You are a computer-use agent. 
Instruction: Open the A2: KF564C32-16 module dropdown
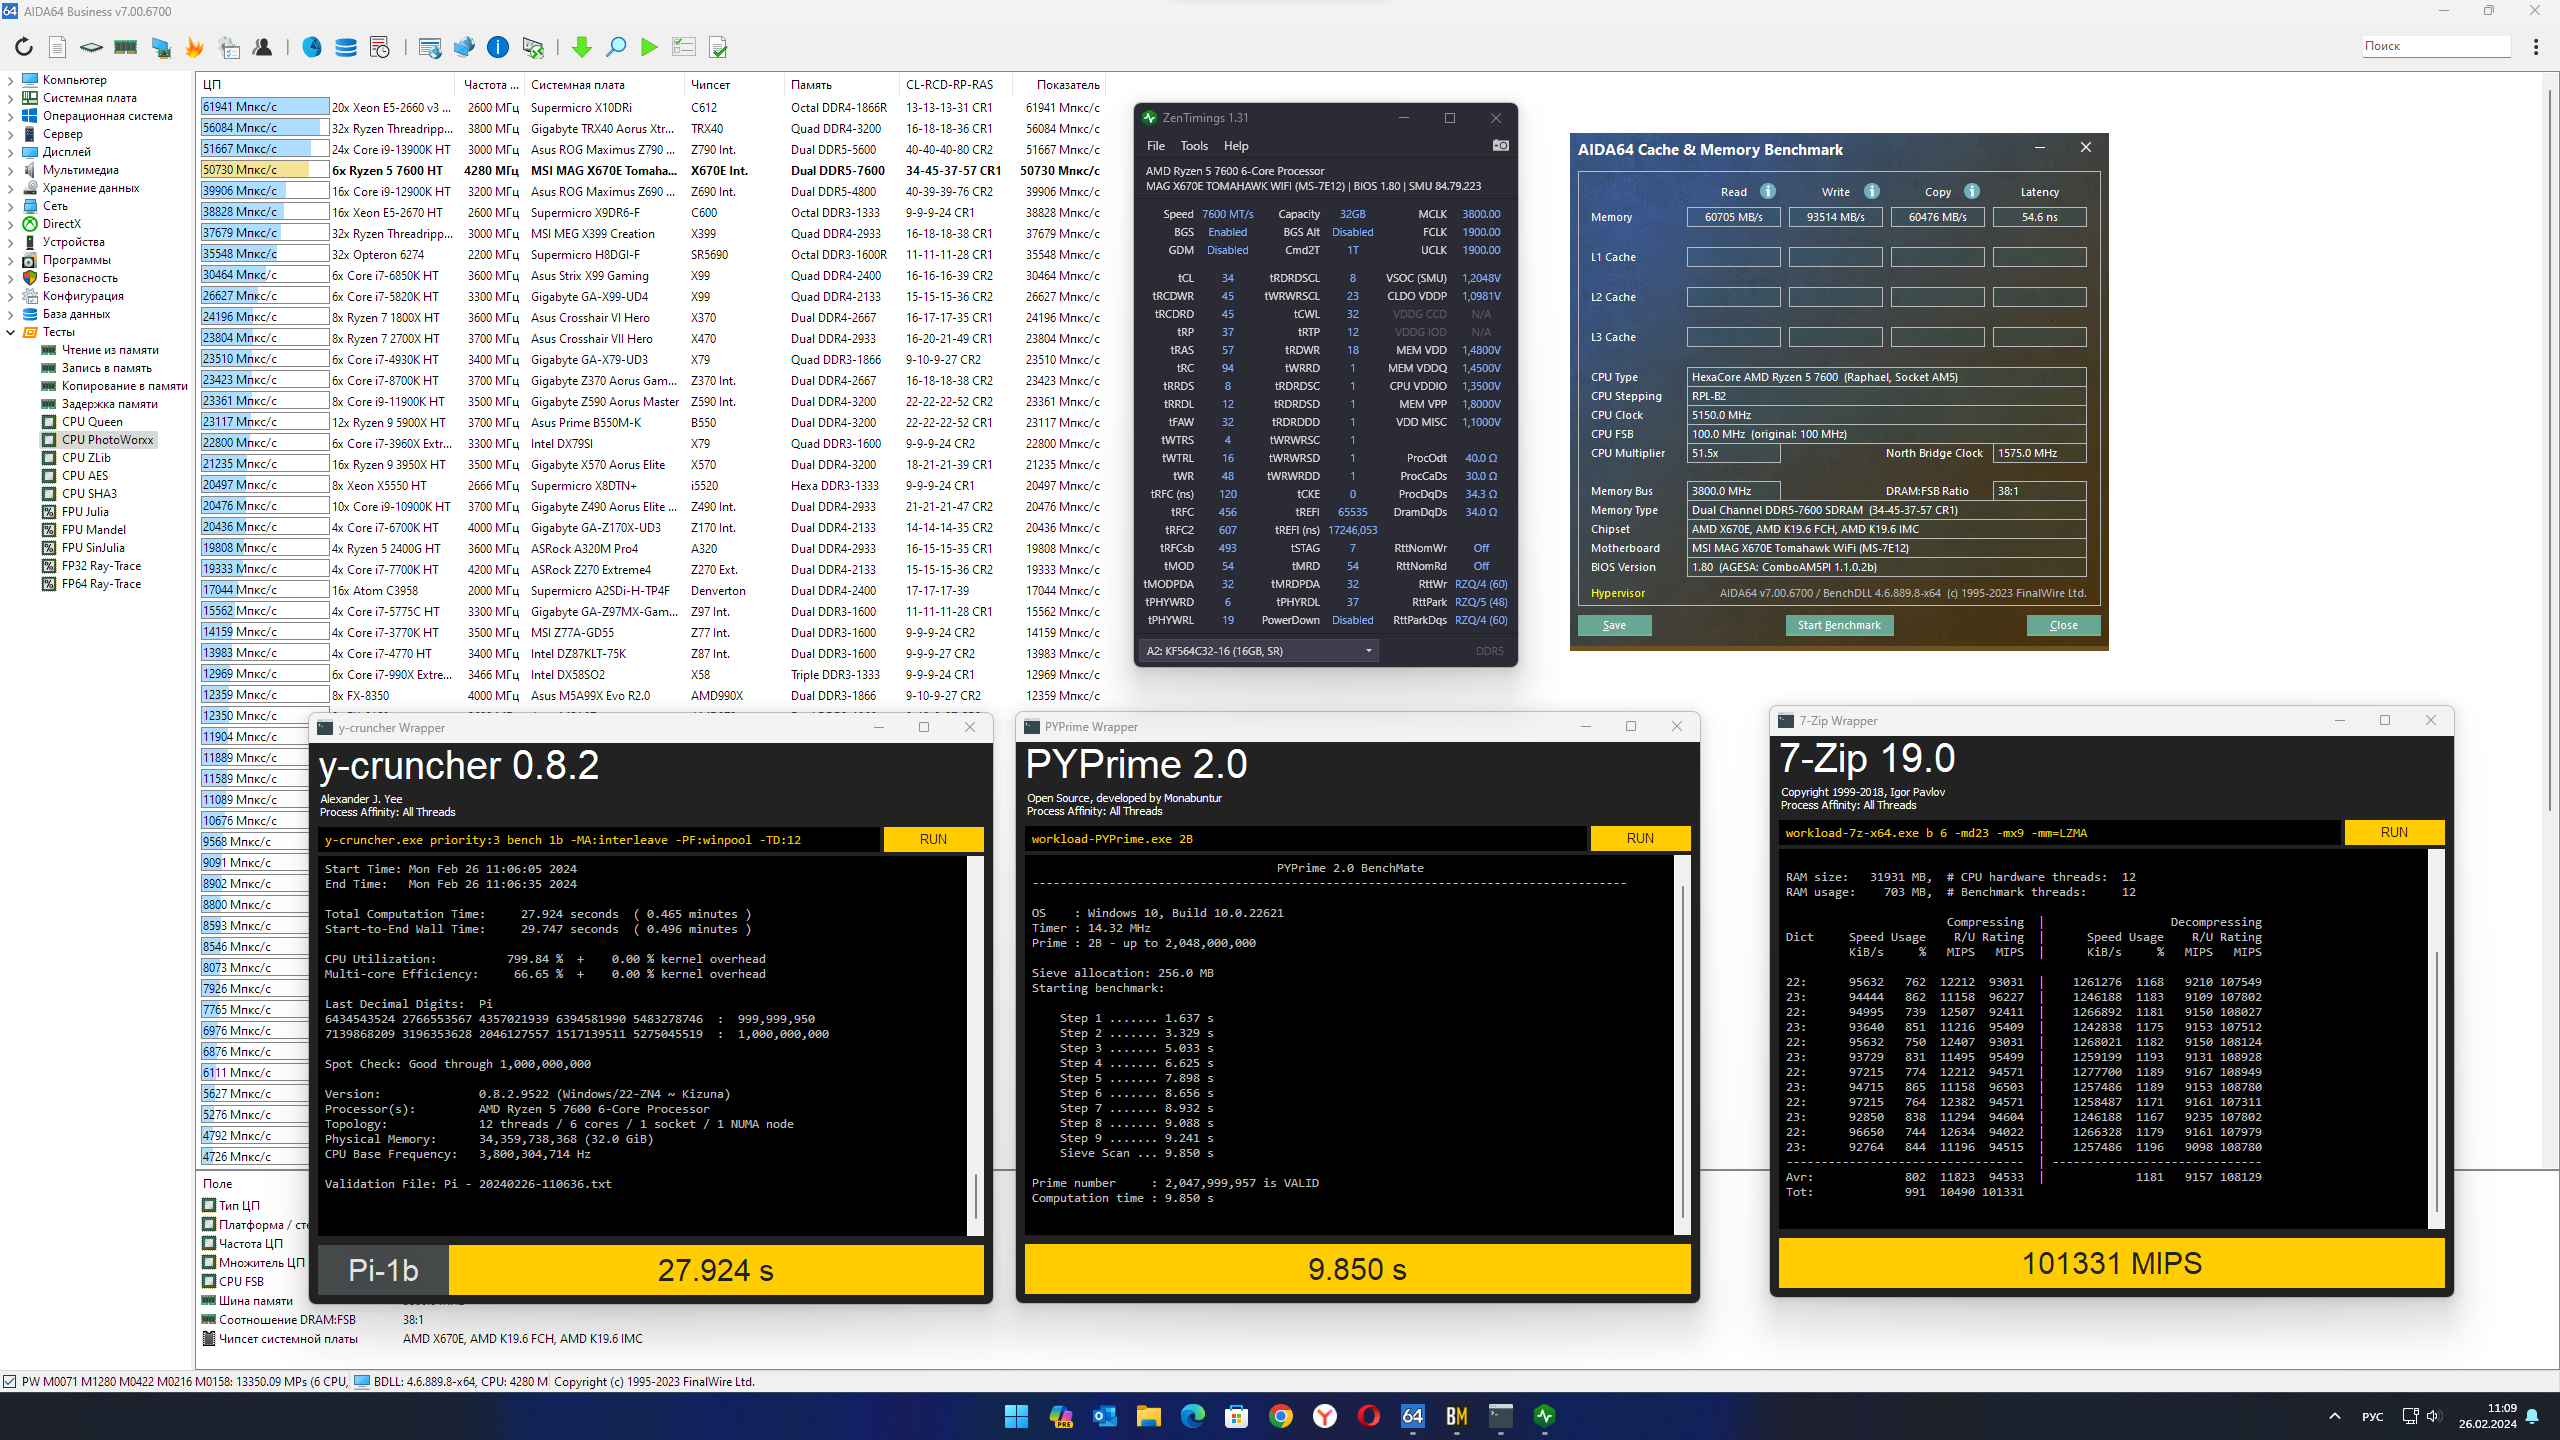pyautogui.click(x=1258, y=651)
